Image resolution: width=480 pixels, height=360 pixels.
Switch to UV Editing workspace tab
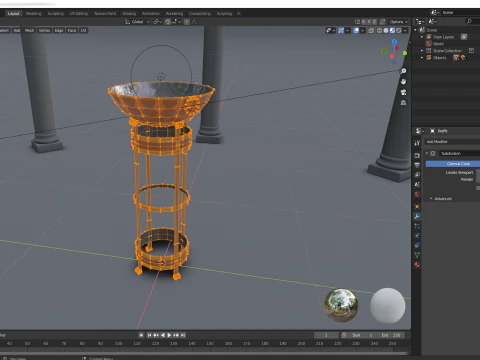point(79,14)
